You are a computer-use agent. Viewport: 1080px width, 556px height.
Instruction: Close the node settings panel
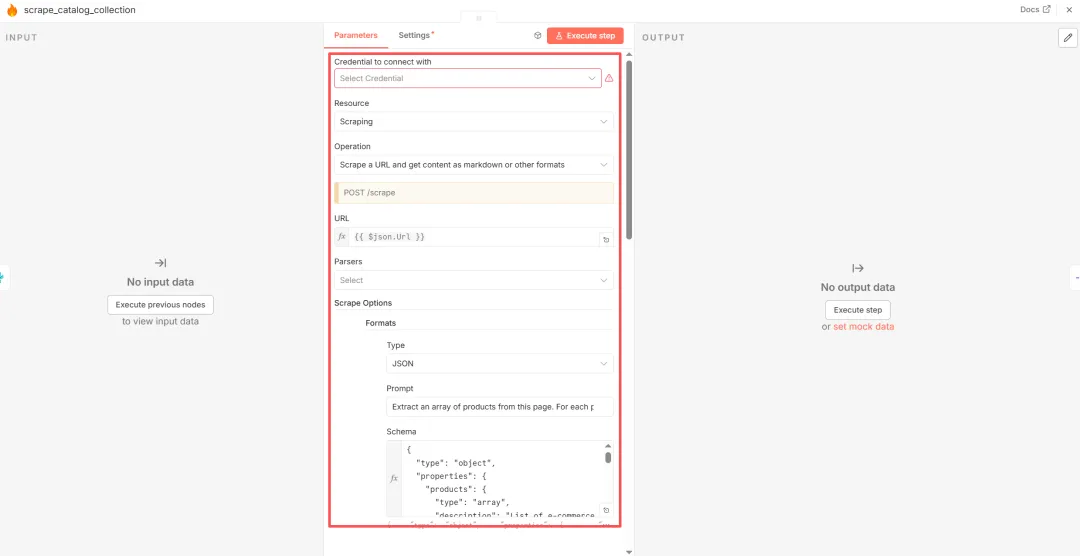point(1069,10)
